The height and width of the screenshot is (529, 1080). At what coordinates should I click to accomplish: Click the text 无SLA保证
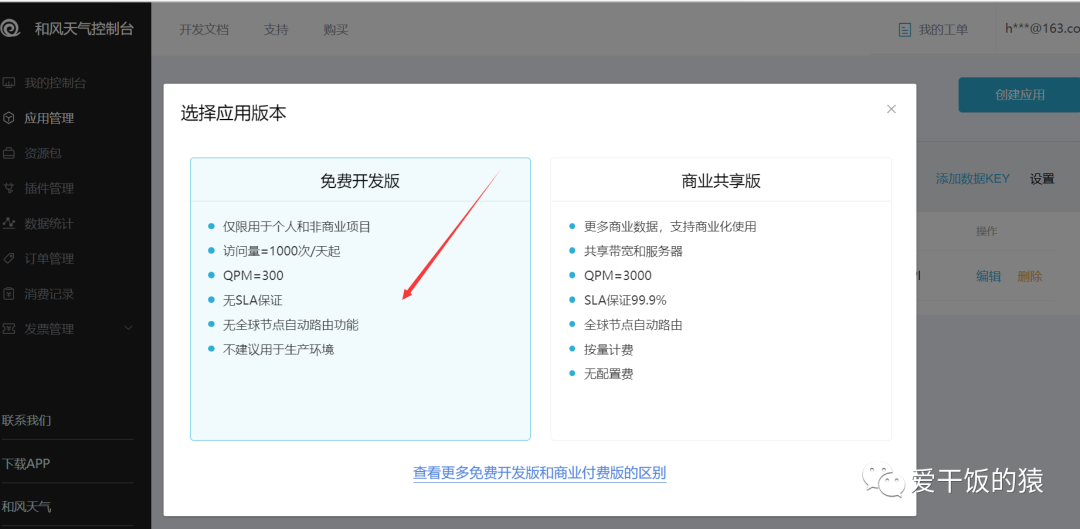(x=253, y=300)
